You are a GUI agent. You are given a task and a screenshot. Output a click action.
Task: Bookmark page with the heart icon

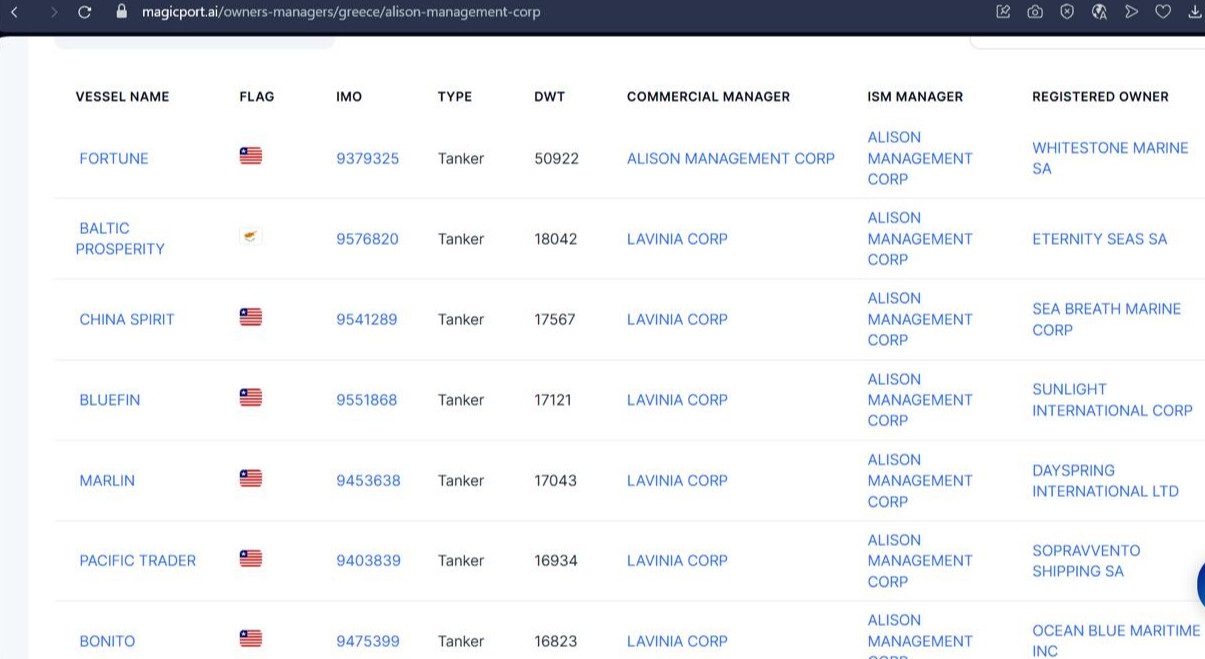pyautogui.click(x=1163, y=12)
